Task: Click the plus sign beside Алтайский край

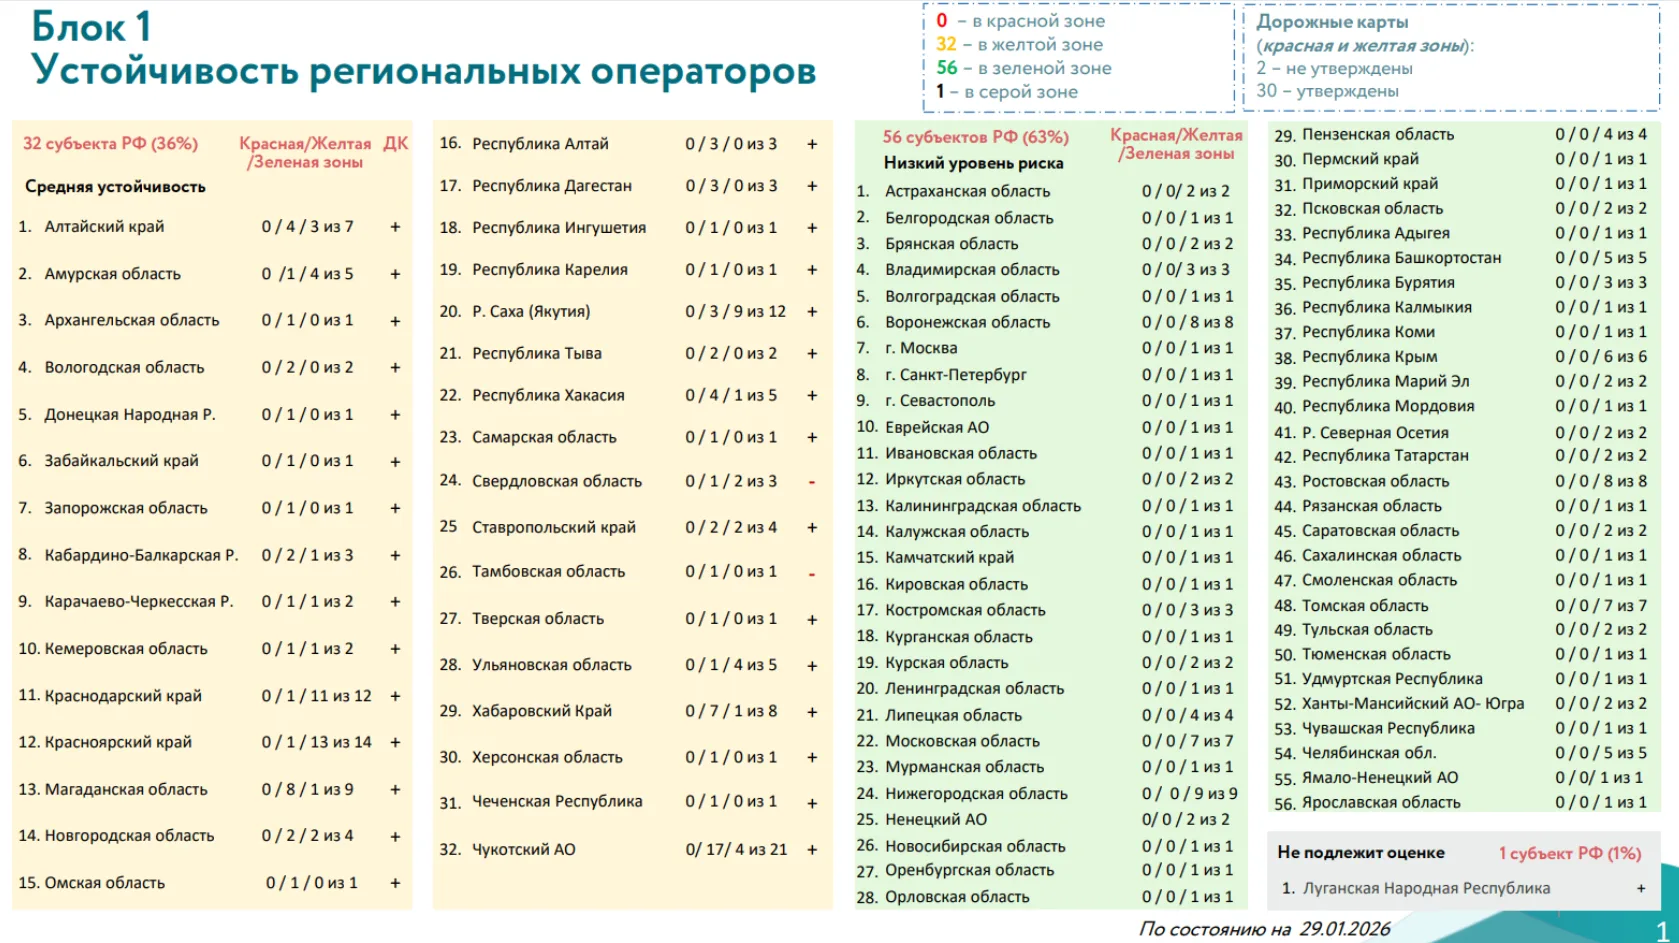Action: tap(395, 227)
